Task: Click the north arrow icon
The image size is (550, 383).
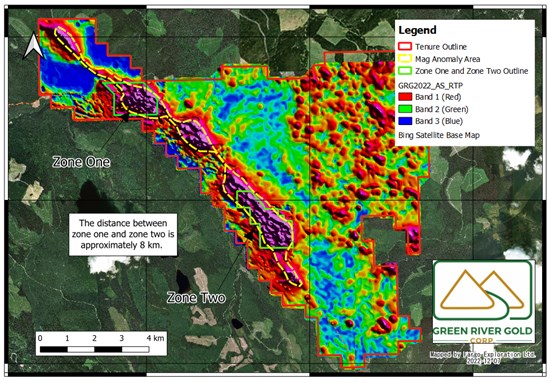Action: (33, 45)
